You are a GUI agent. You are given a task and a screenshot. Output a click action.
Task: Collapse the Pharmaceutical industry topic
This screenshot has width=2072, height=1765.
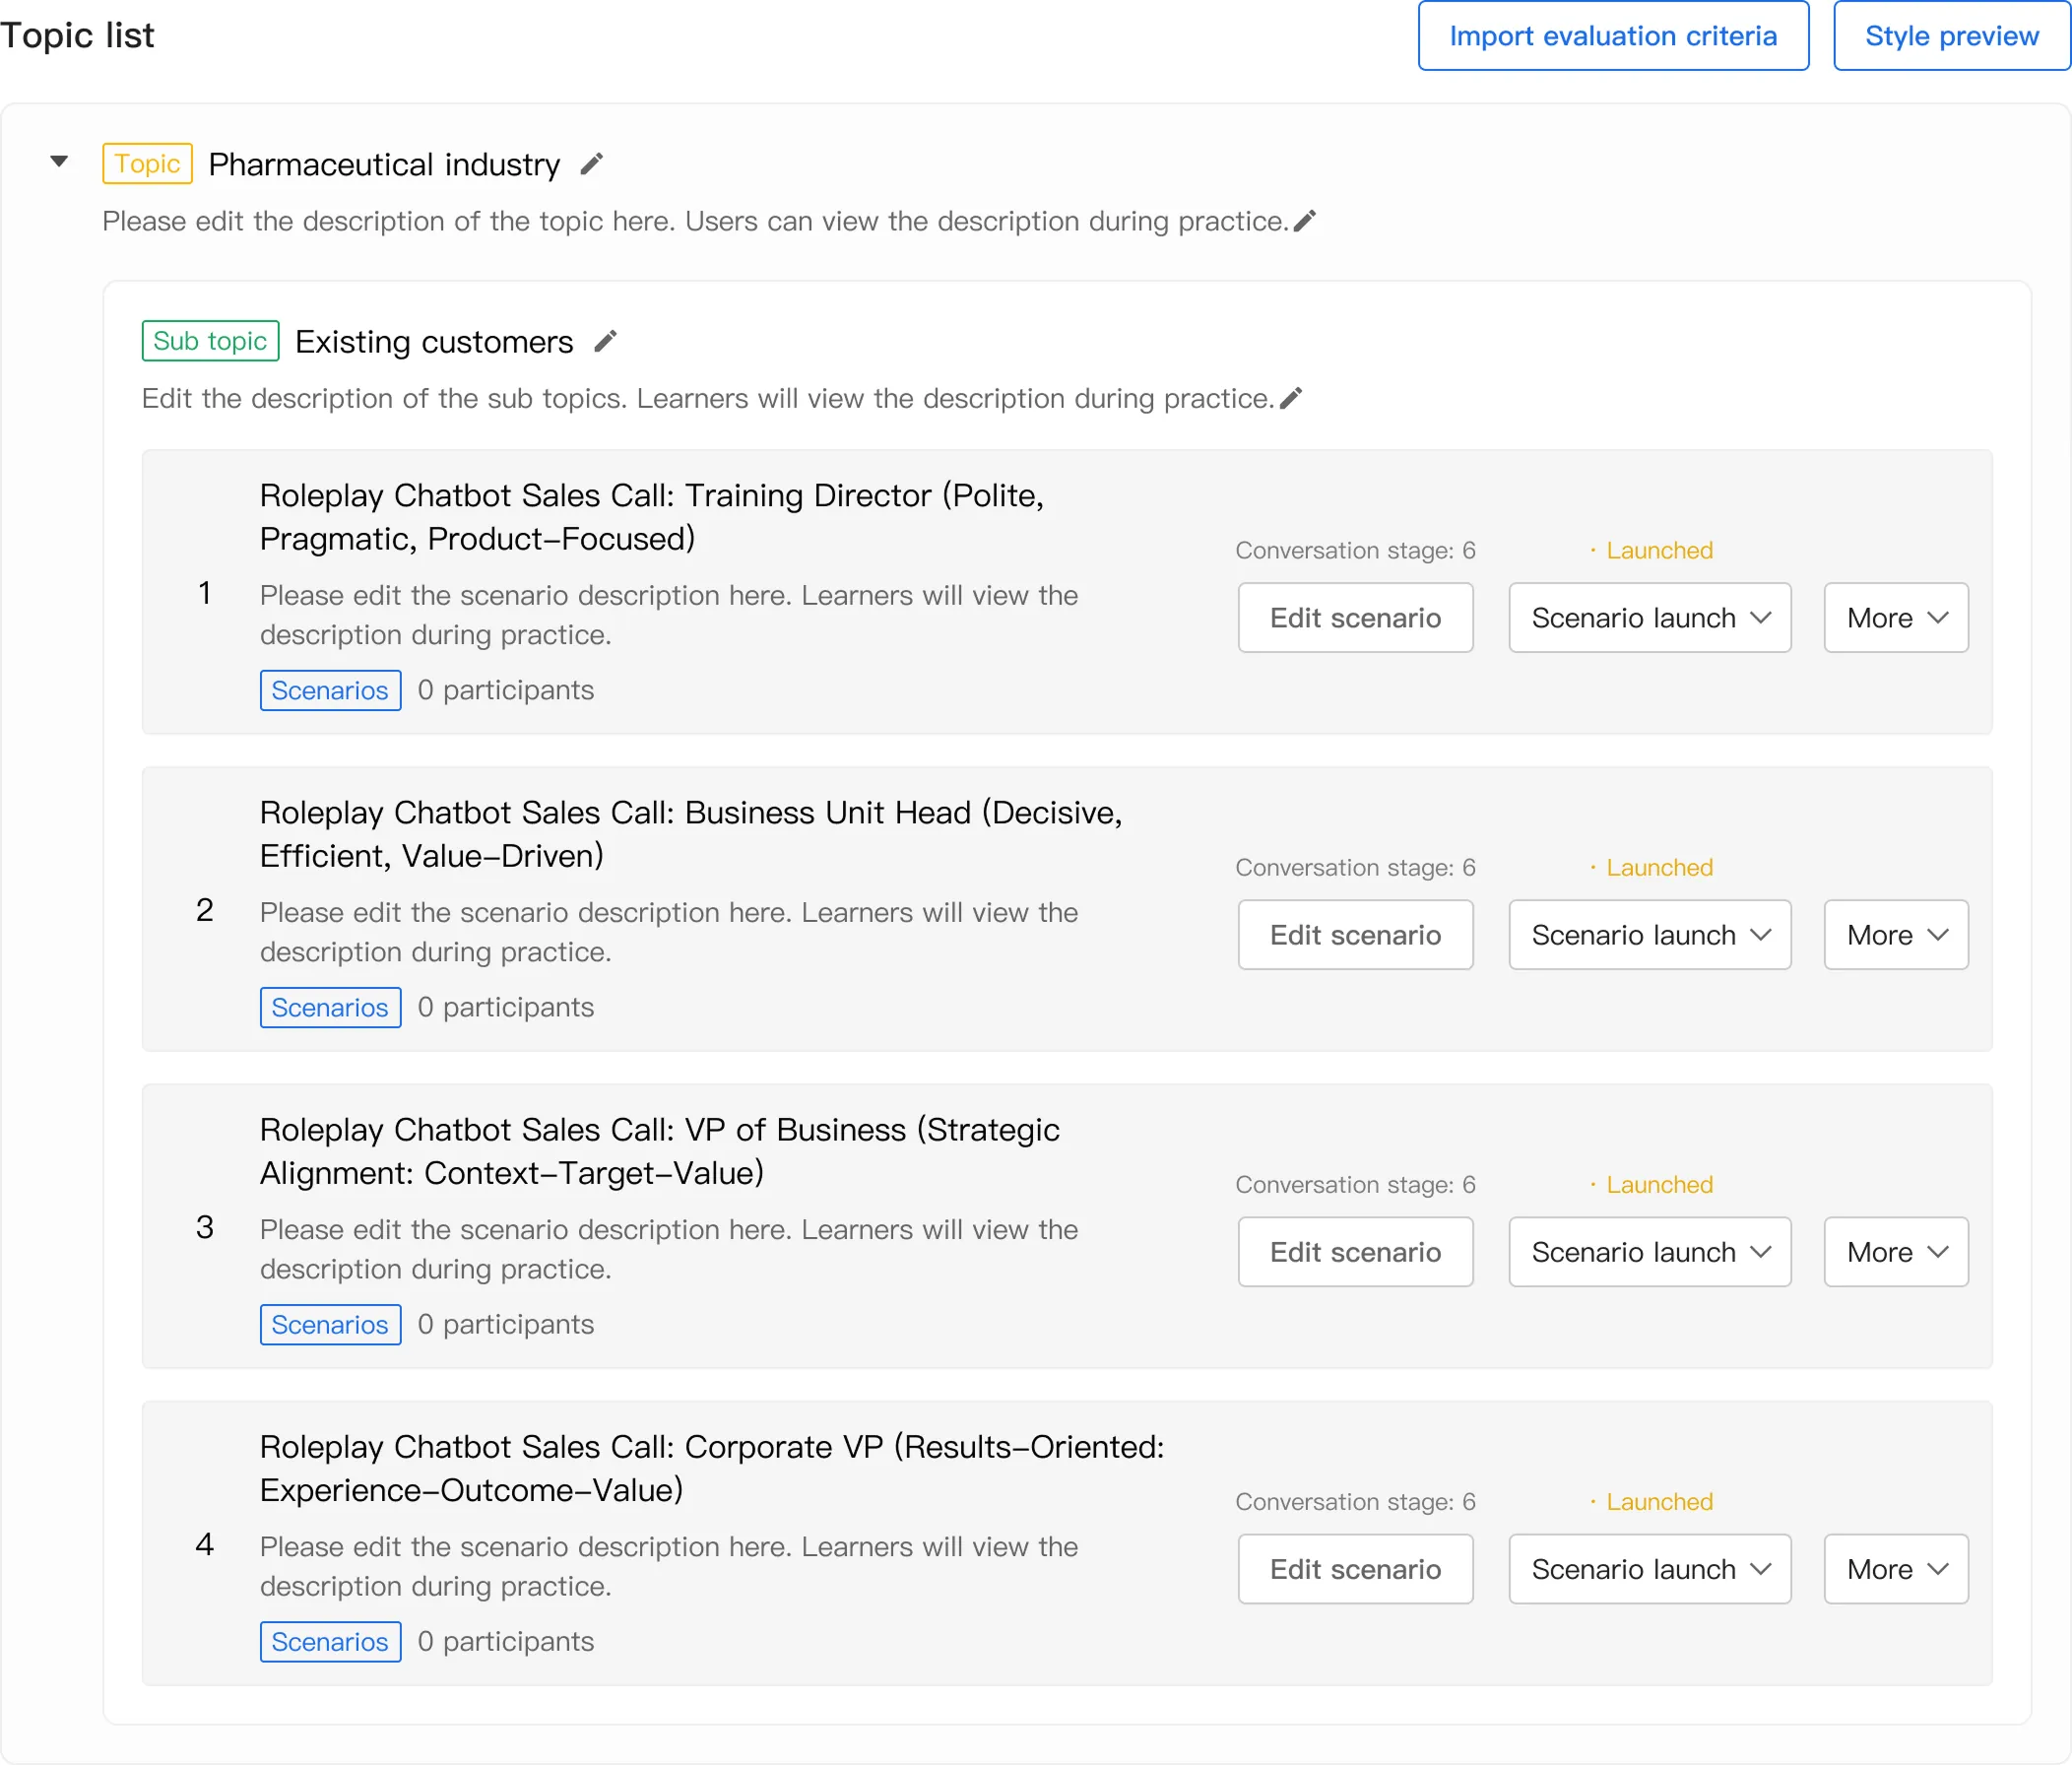(x=60, y=162)
